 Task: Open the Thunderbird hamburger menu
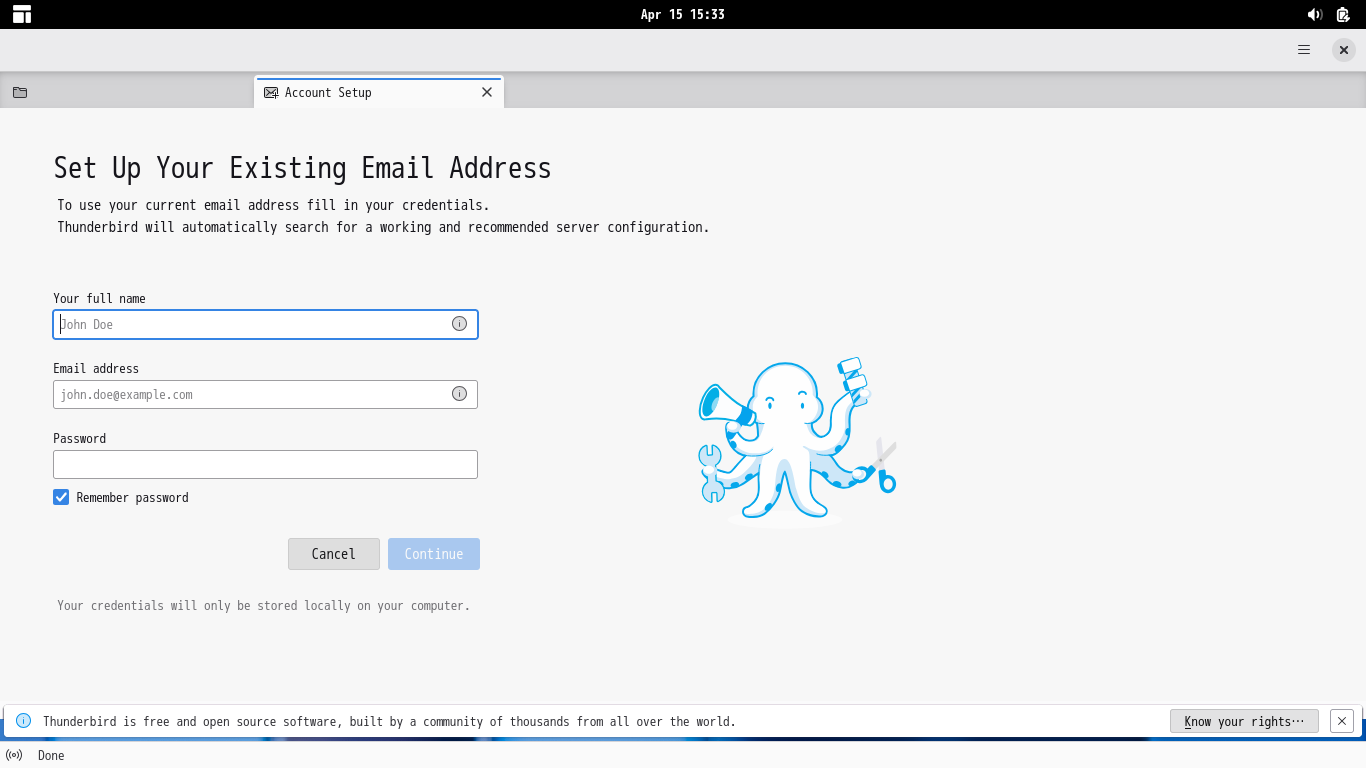click(x=1304, y=50)
